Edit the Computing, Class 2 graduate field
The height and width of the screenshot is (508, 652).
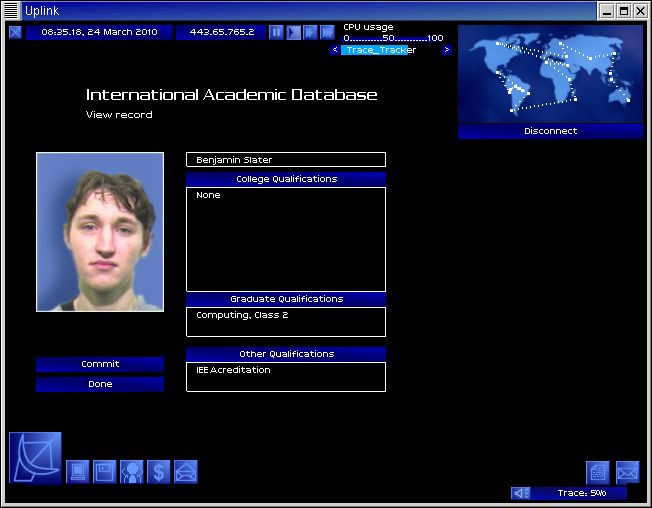pos(286,322)
